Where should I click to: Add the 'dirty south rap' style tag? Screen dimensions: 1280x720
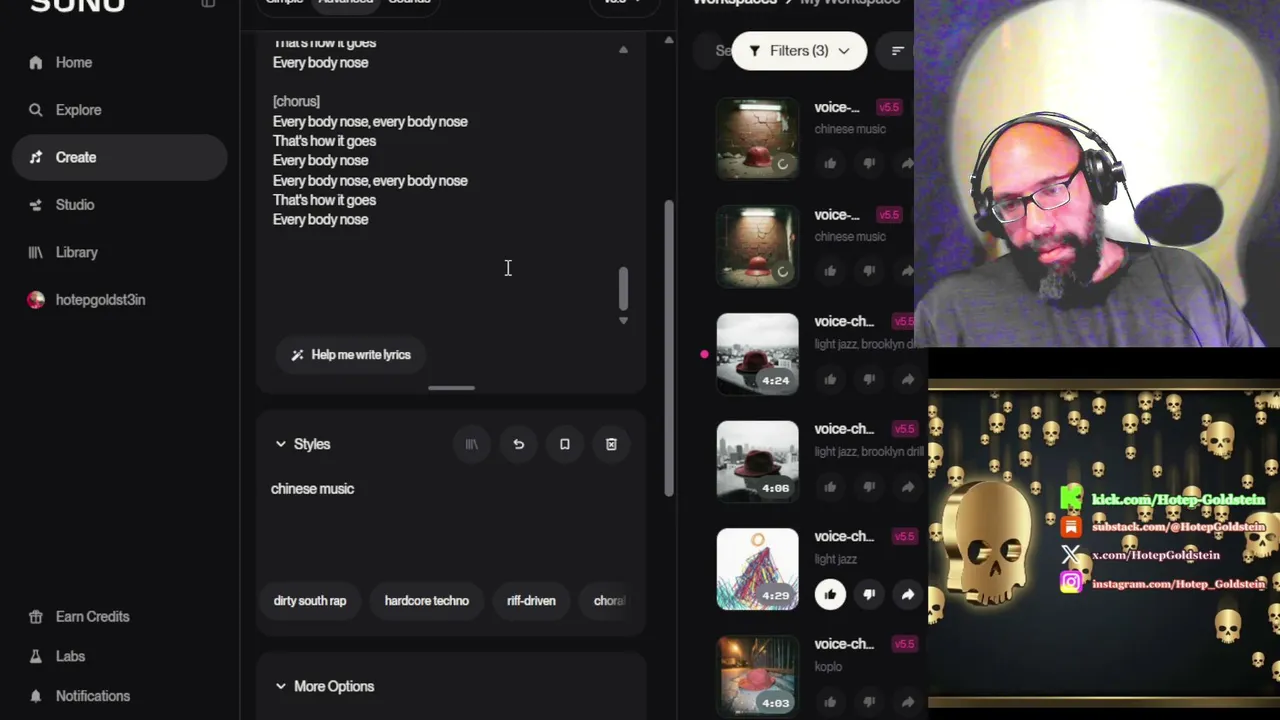click(x=310, y=601)
